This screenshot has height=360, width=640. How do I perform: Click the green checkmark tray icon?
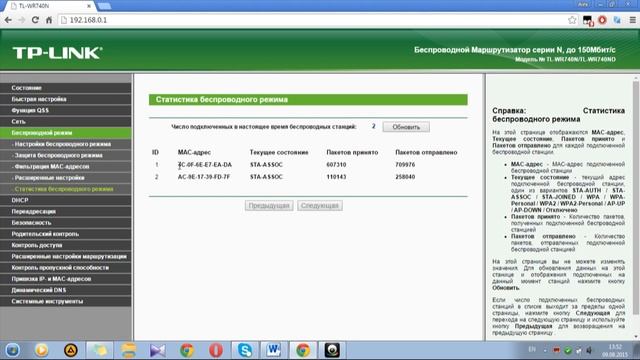tap(568, 350)
